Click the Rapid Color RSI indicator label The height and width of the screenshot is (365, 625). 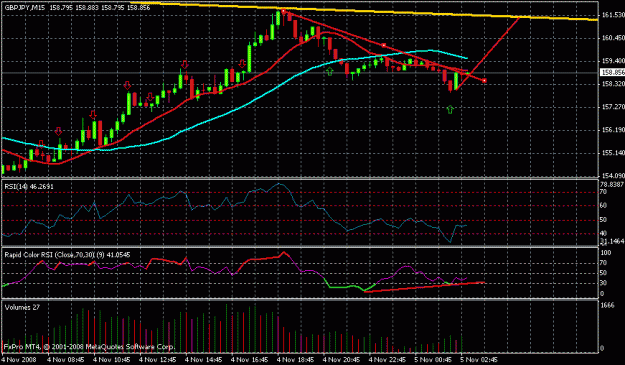(x=67, y=255)
